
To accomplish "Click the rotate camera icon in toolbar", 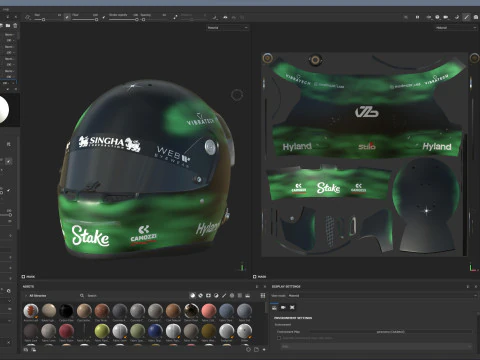I will pos(456,17).
